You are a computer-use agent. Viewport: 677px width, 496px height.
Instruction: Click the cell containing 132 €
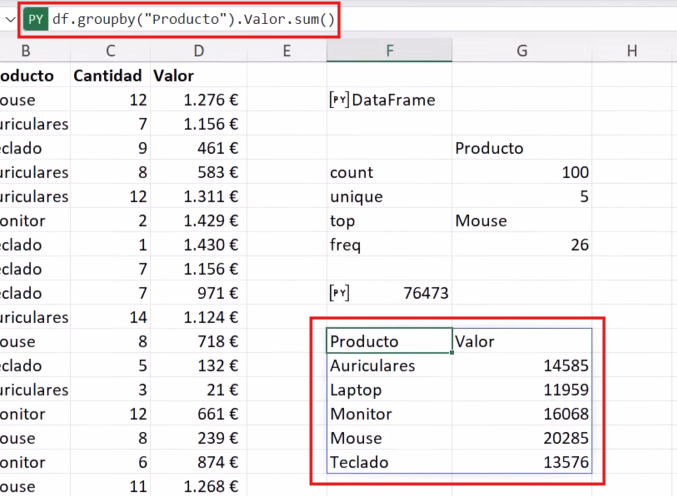199,366
